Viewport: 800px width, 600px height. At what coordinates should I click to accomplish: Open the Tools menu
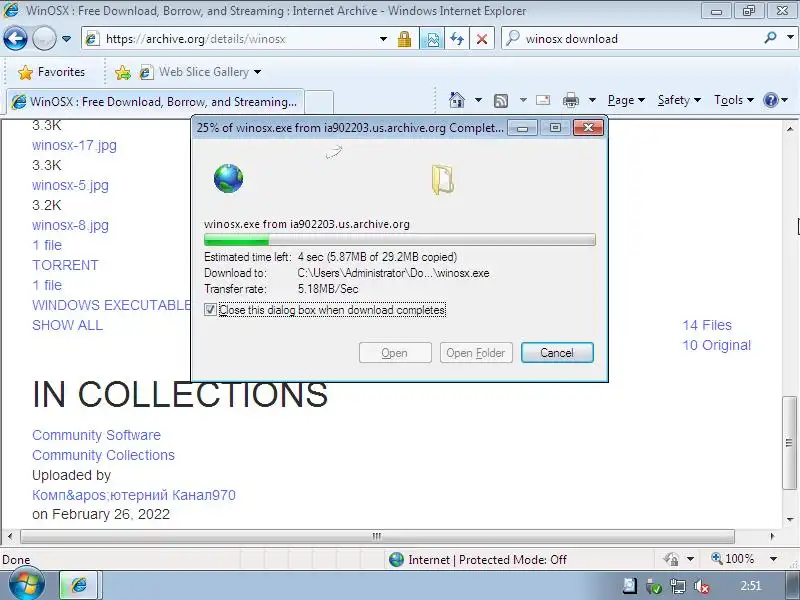[x=734, y=100]
